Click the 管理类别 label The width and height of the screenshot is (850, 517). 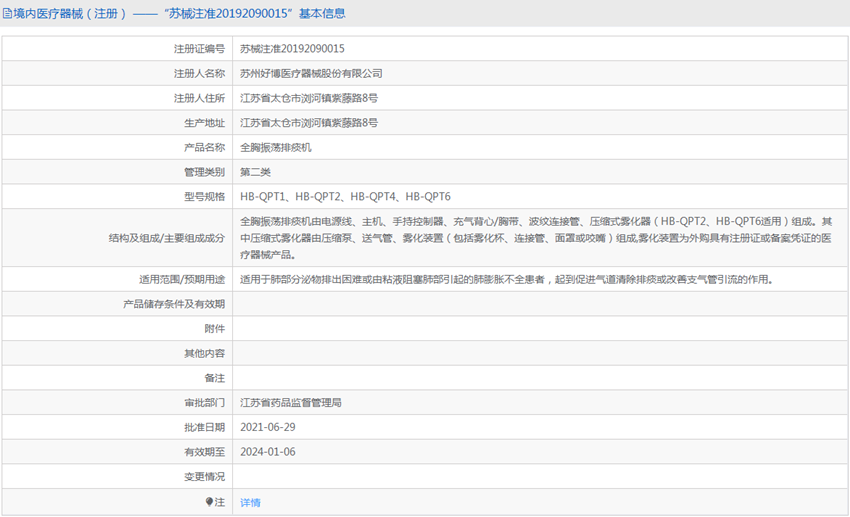click(204, 172)
